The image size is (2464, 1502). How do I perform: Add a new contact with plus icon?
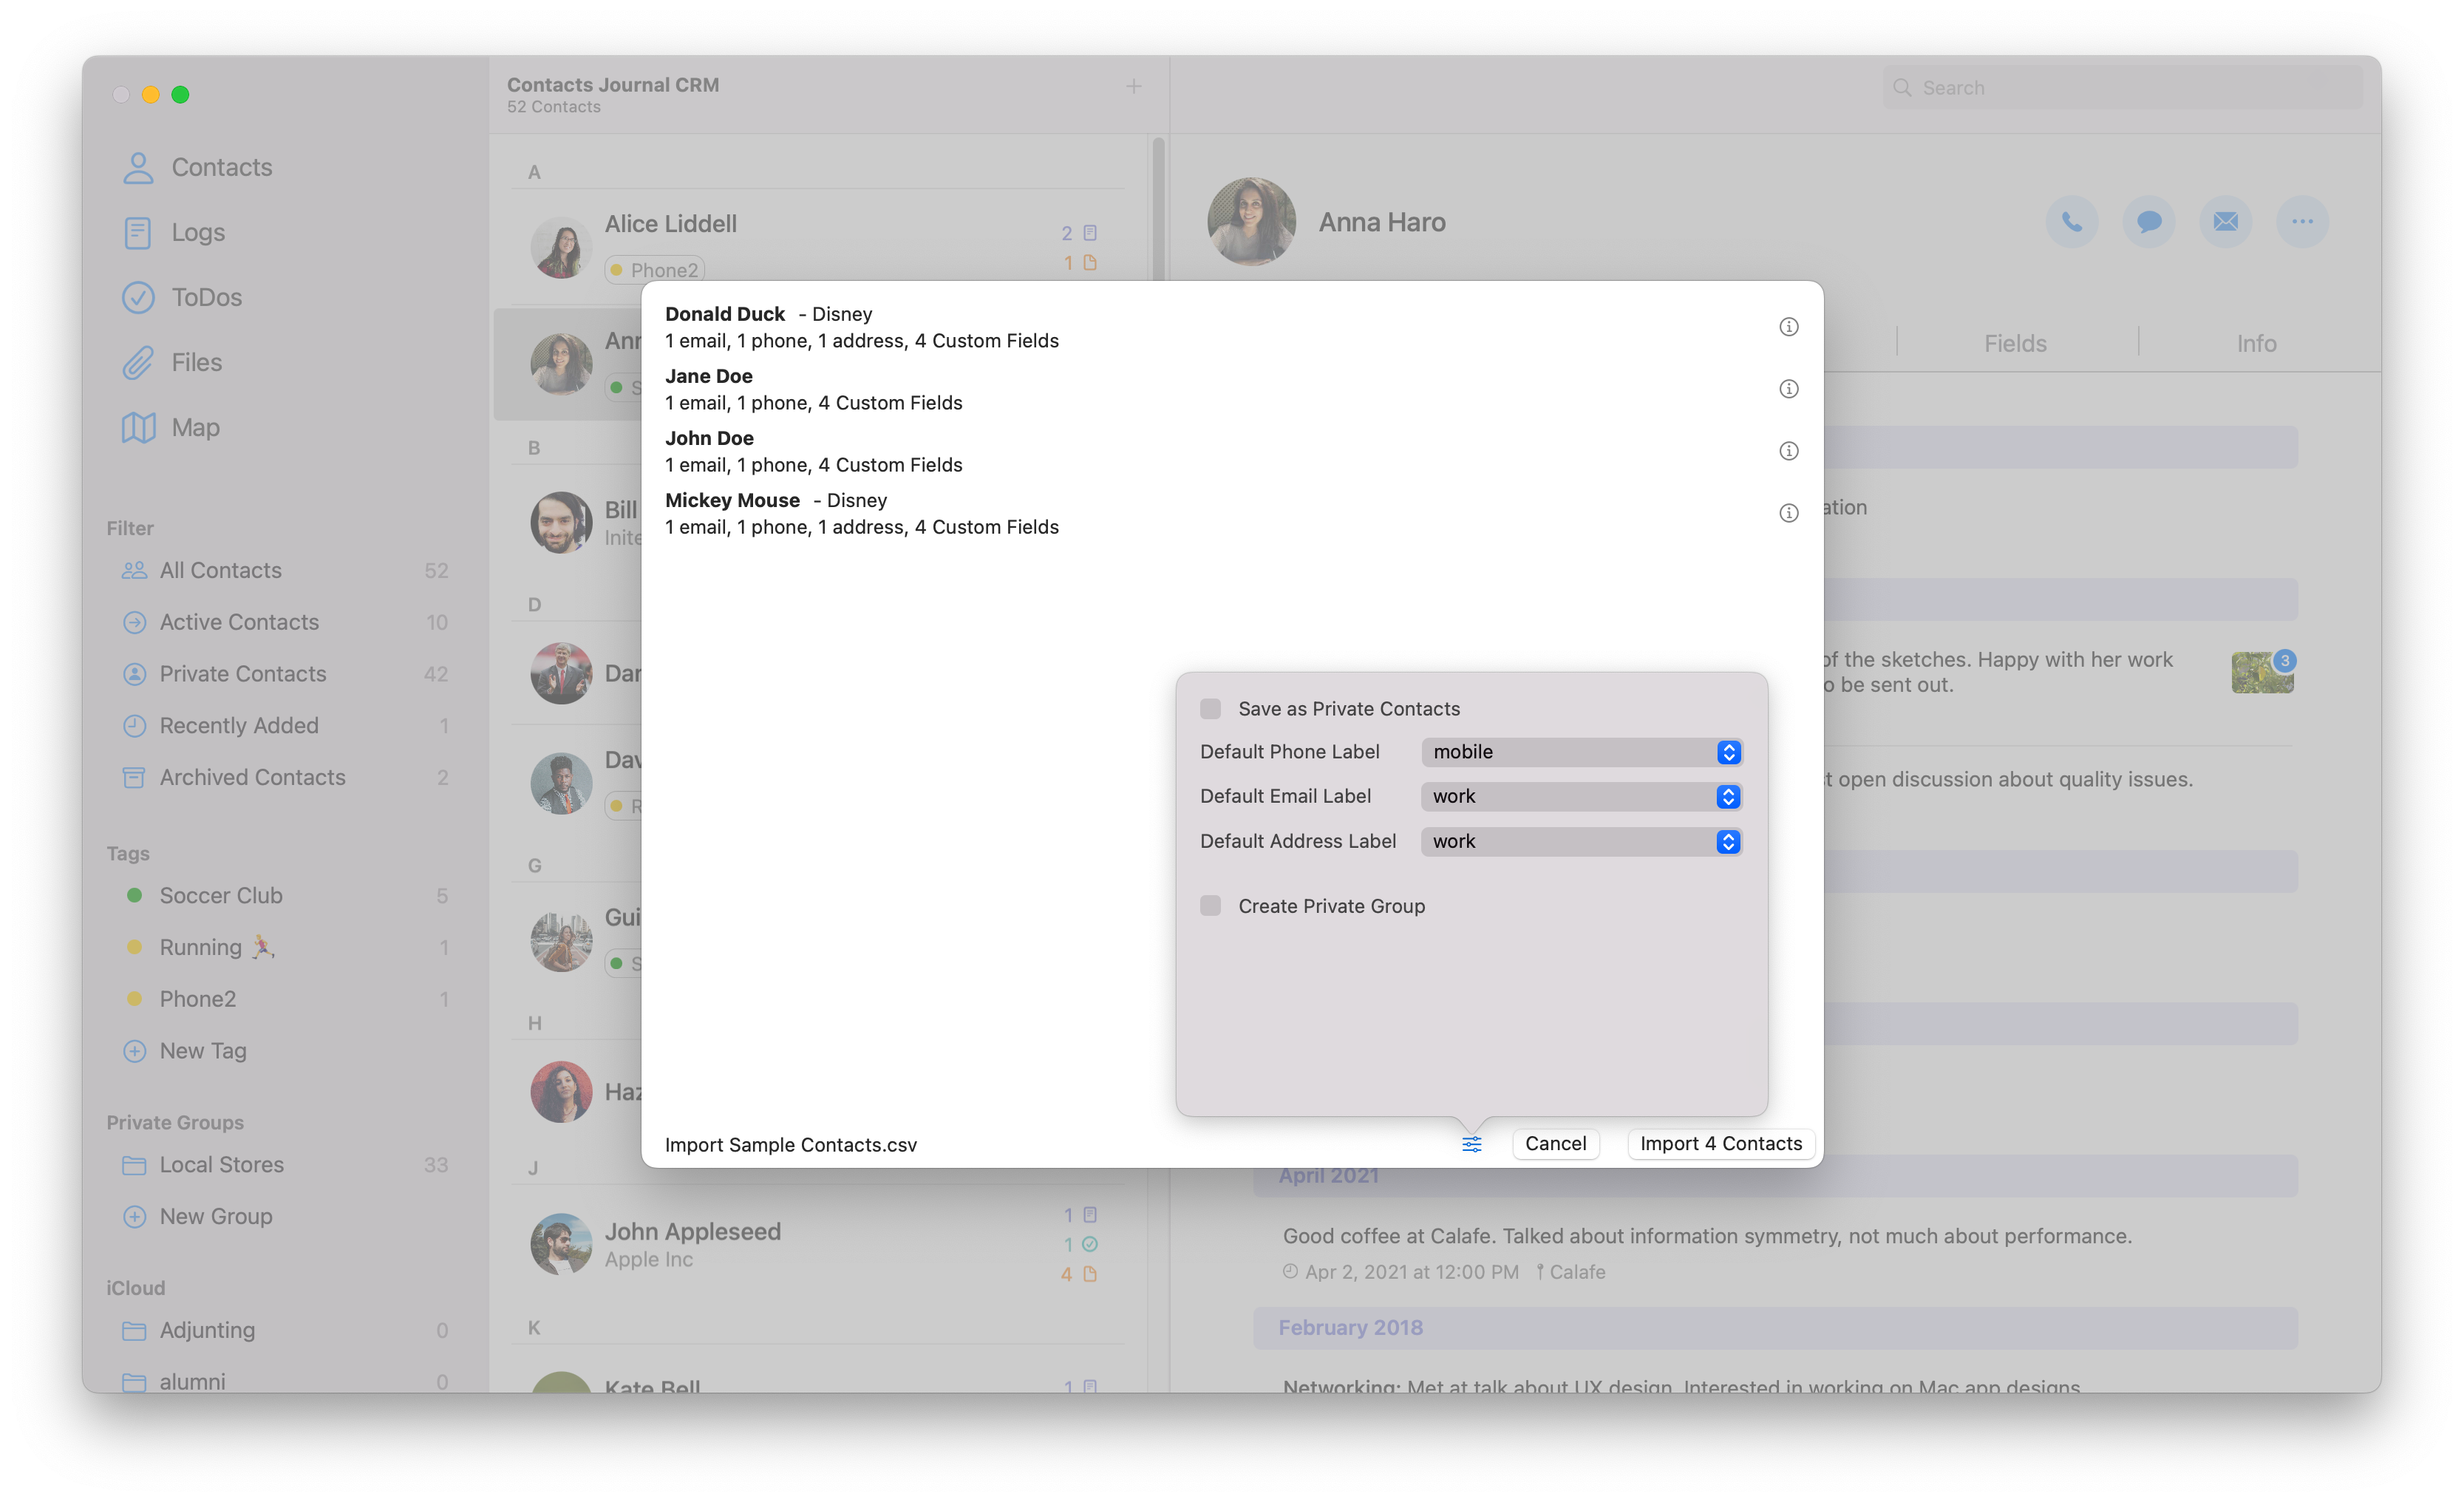[1133, 86]
